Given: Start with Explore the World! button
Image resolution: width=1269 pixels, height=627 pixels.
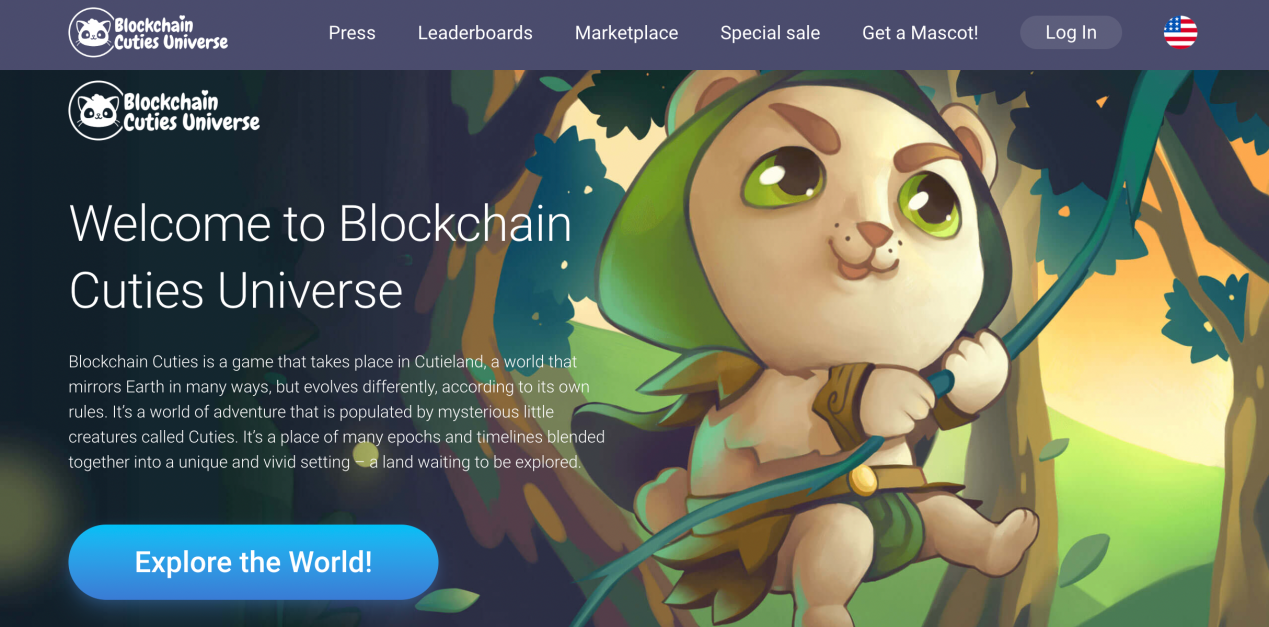Looking at the screenshot, I should point(253,562).
